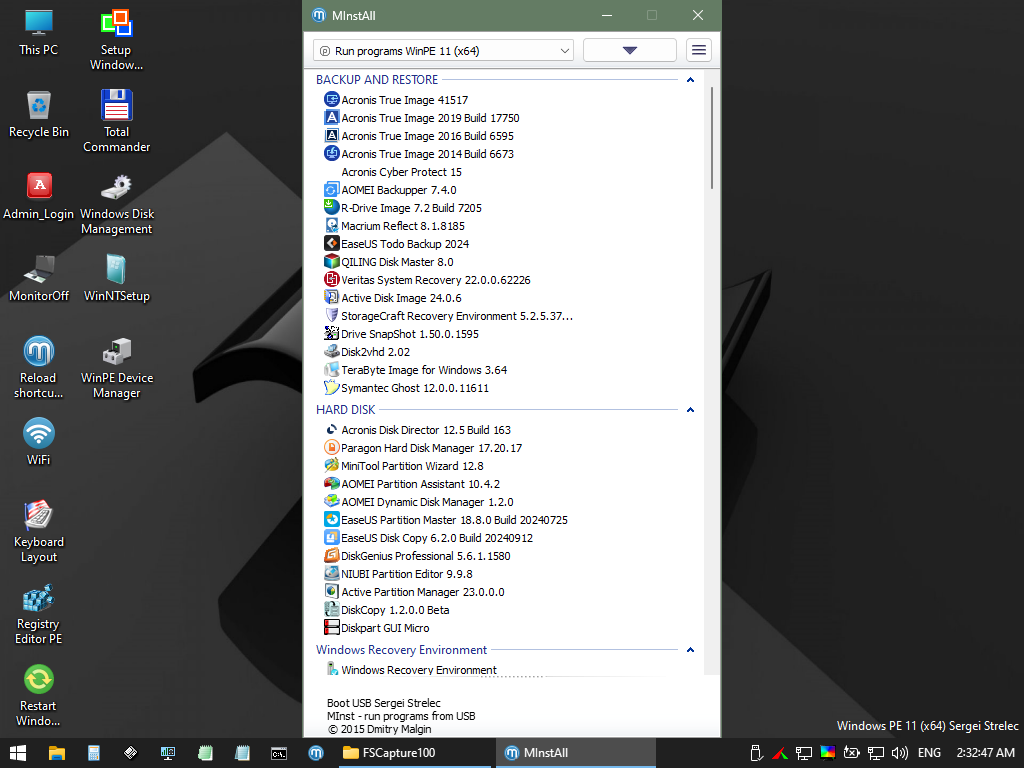Select Active Partition Manager 23.0.0.0

point(414,592)
